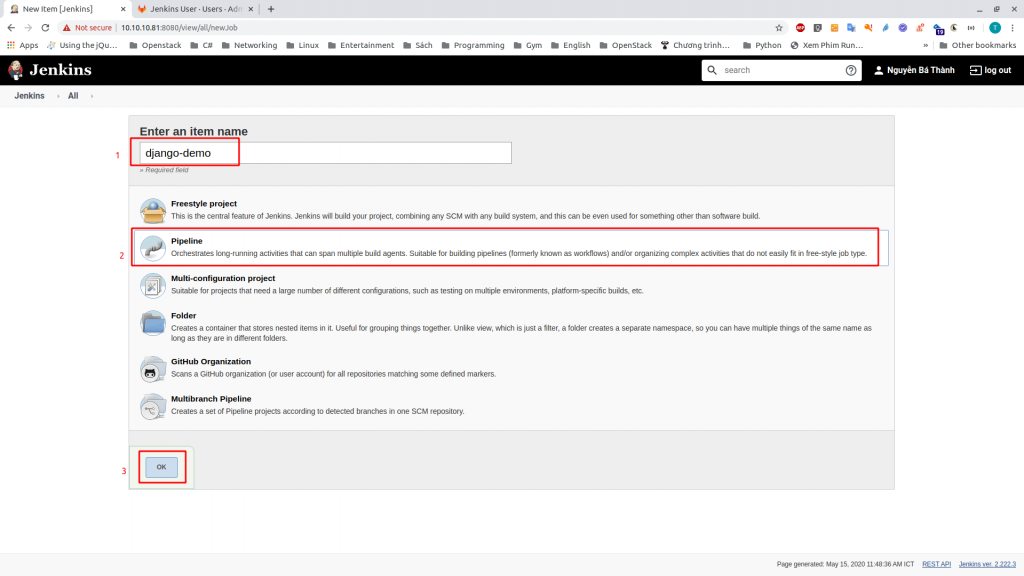Open the Entertainment bookmarks folder

[361, 45]
